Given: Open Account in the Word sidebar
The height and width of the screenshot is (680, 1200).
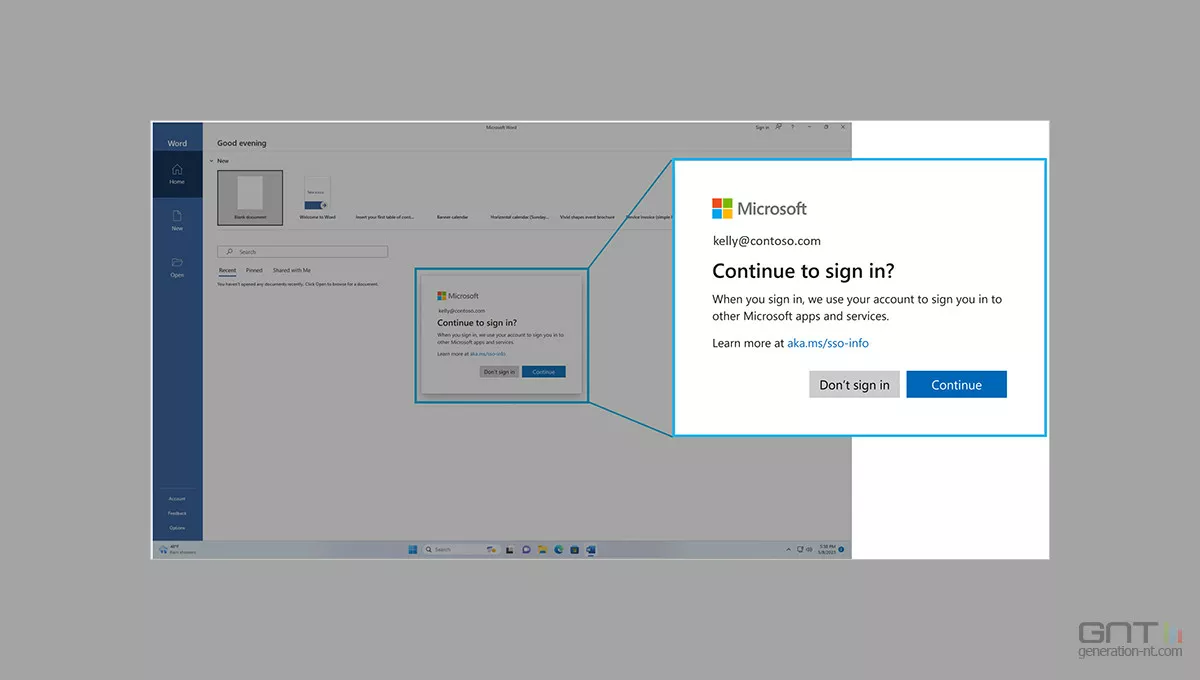Looking at the screenshot, I should [177, 498].
